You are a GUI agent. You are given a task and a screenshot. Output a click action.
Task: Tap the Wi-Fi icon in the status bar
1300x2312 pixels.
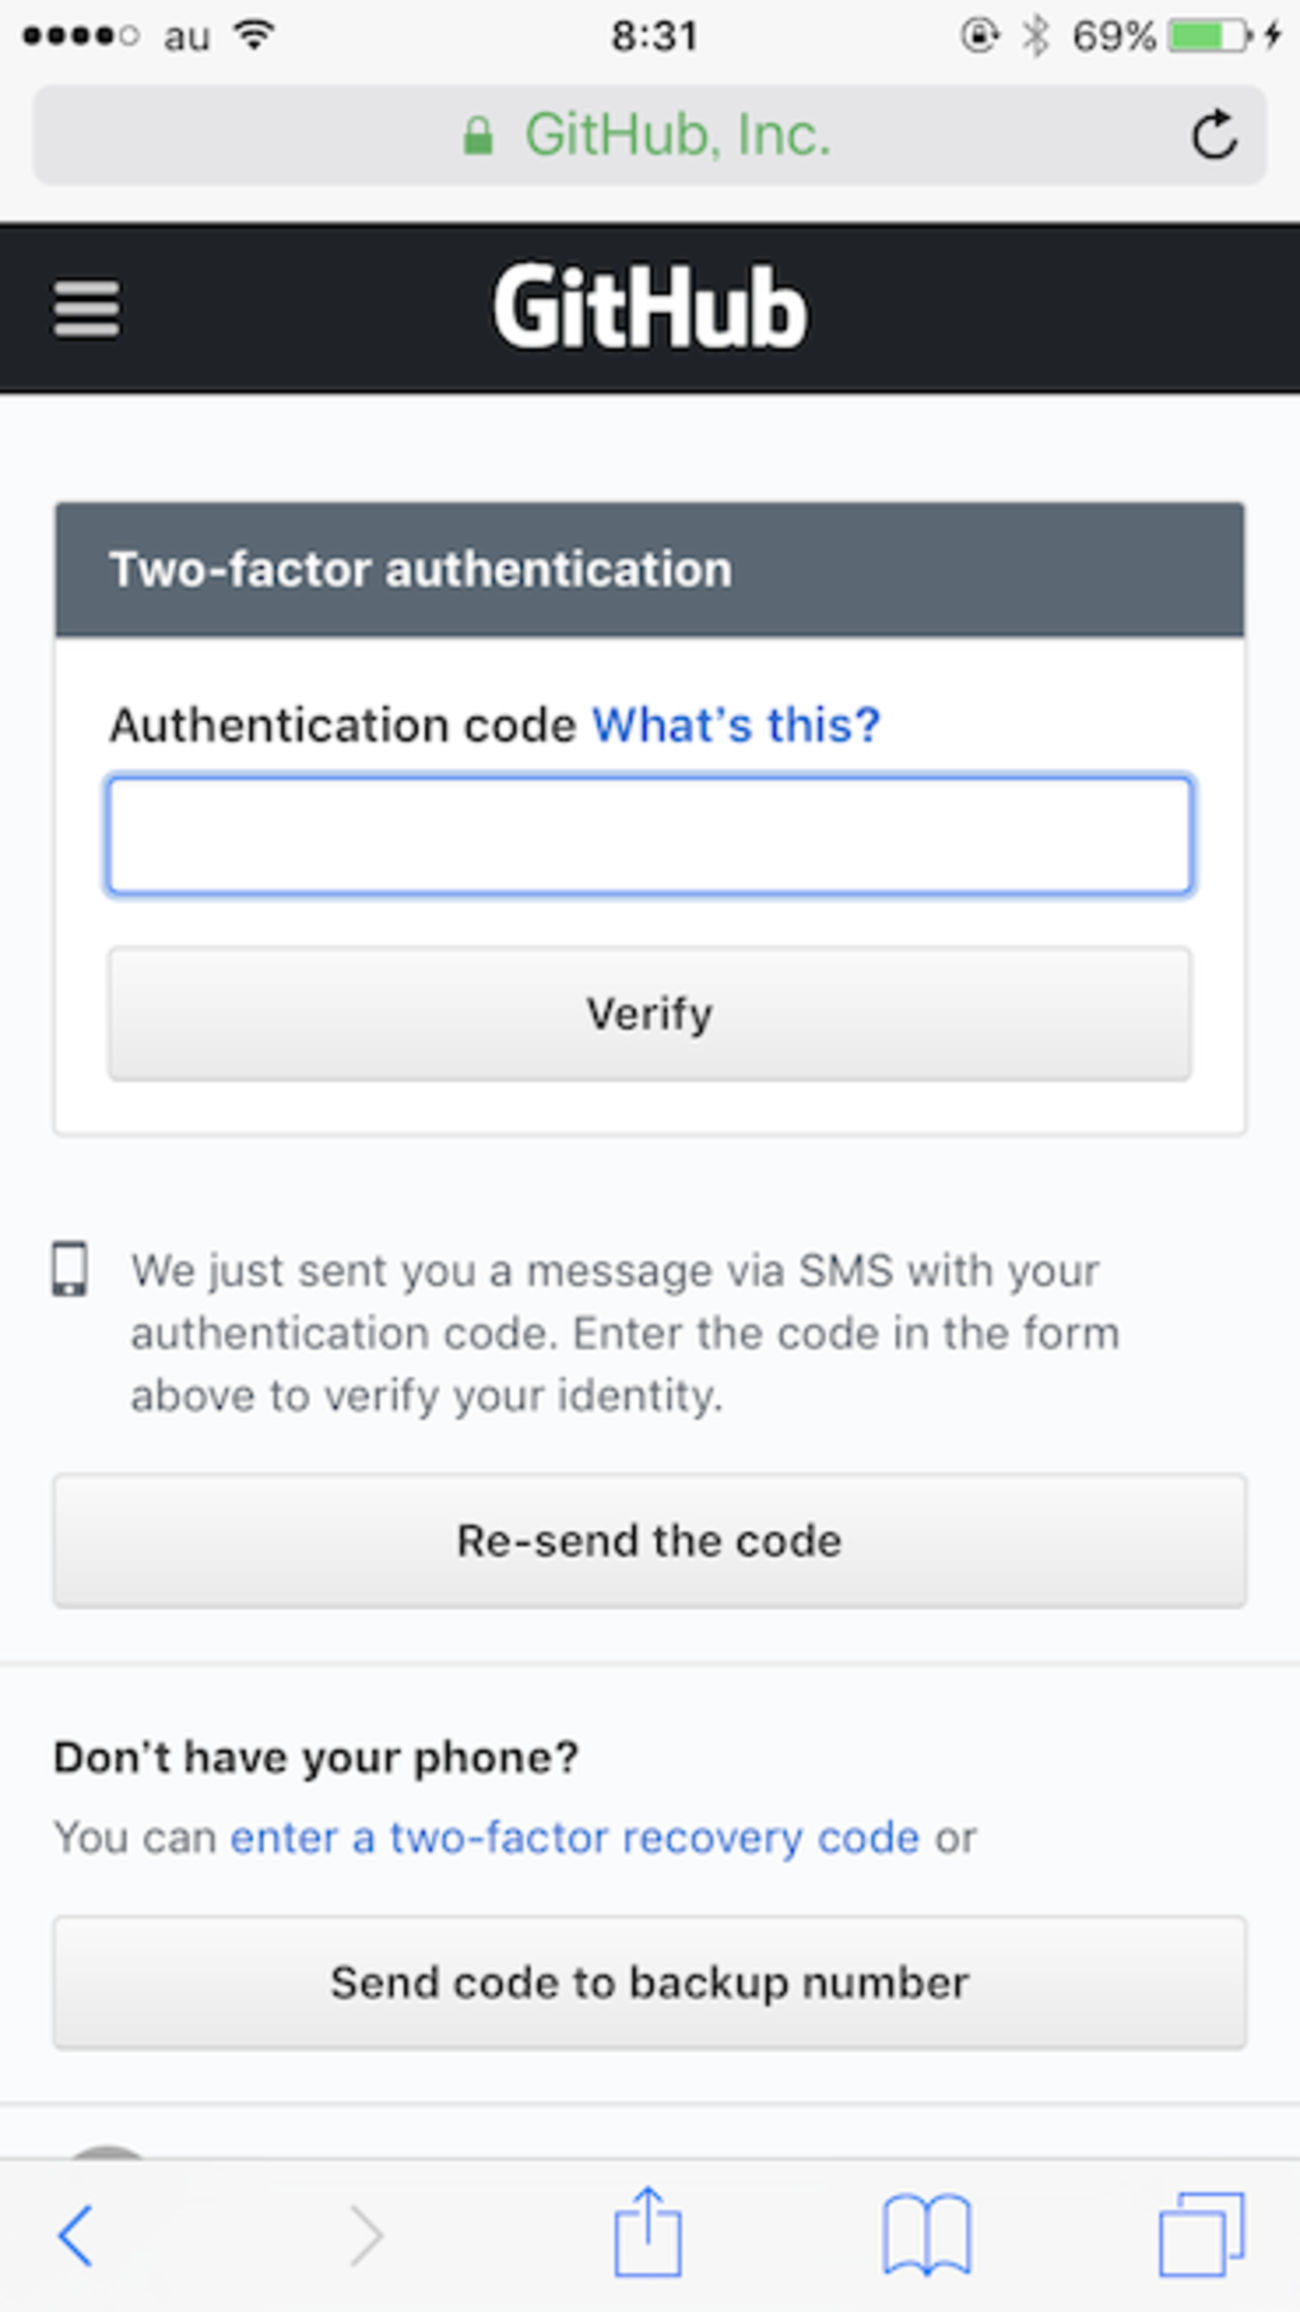pos(254,33)
